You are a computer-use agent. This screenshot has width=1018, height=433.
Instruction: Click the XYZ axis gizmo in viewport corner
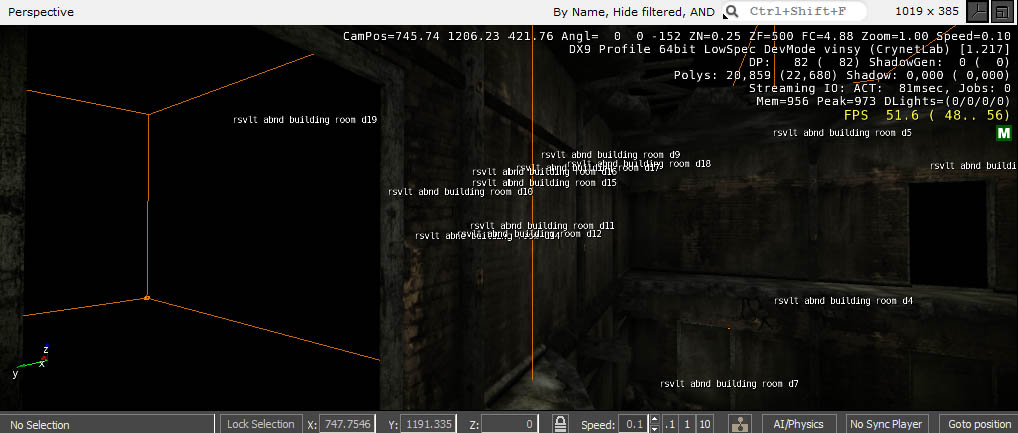(x=31, y=362)
